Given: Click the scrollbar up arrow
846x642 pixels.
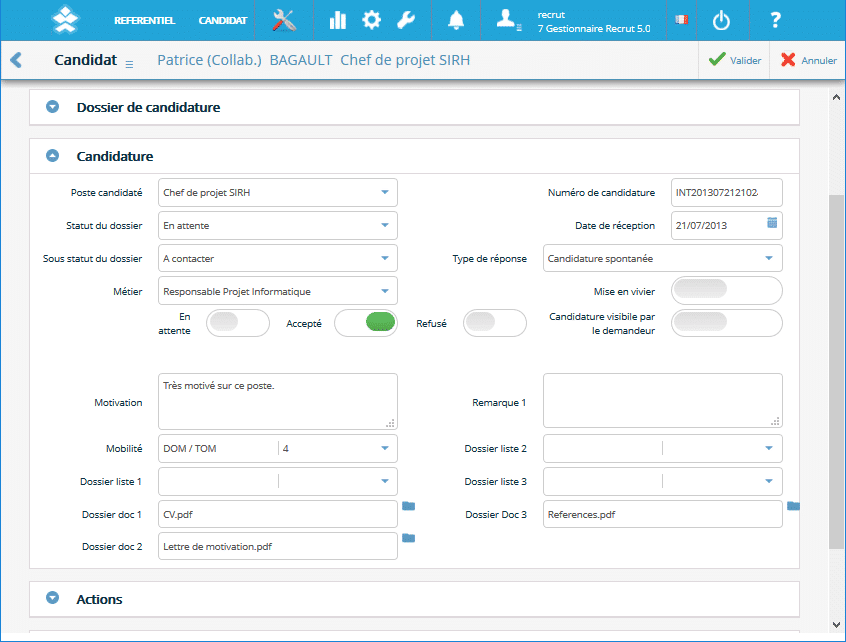Looking at the screenshot, I should tap(836, 98).
